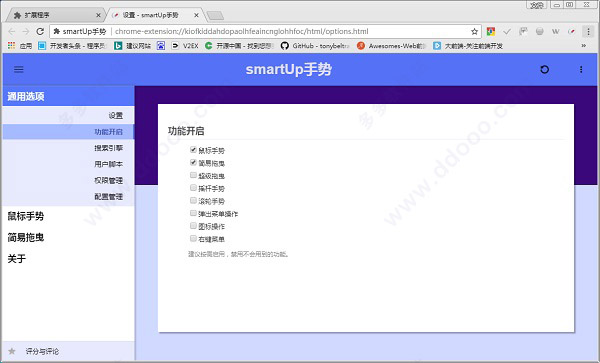Open the 建议网站 Bing bookmark
This screenshot has width=600, height=363.
tap(132, 46)
